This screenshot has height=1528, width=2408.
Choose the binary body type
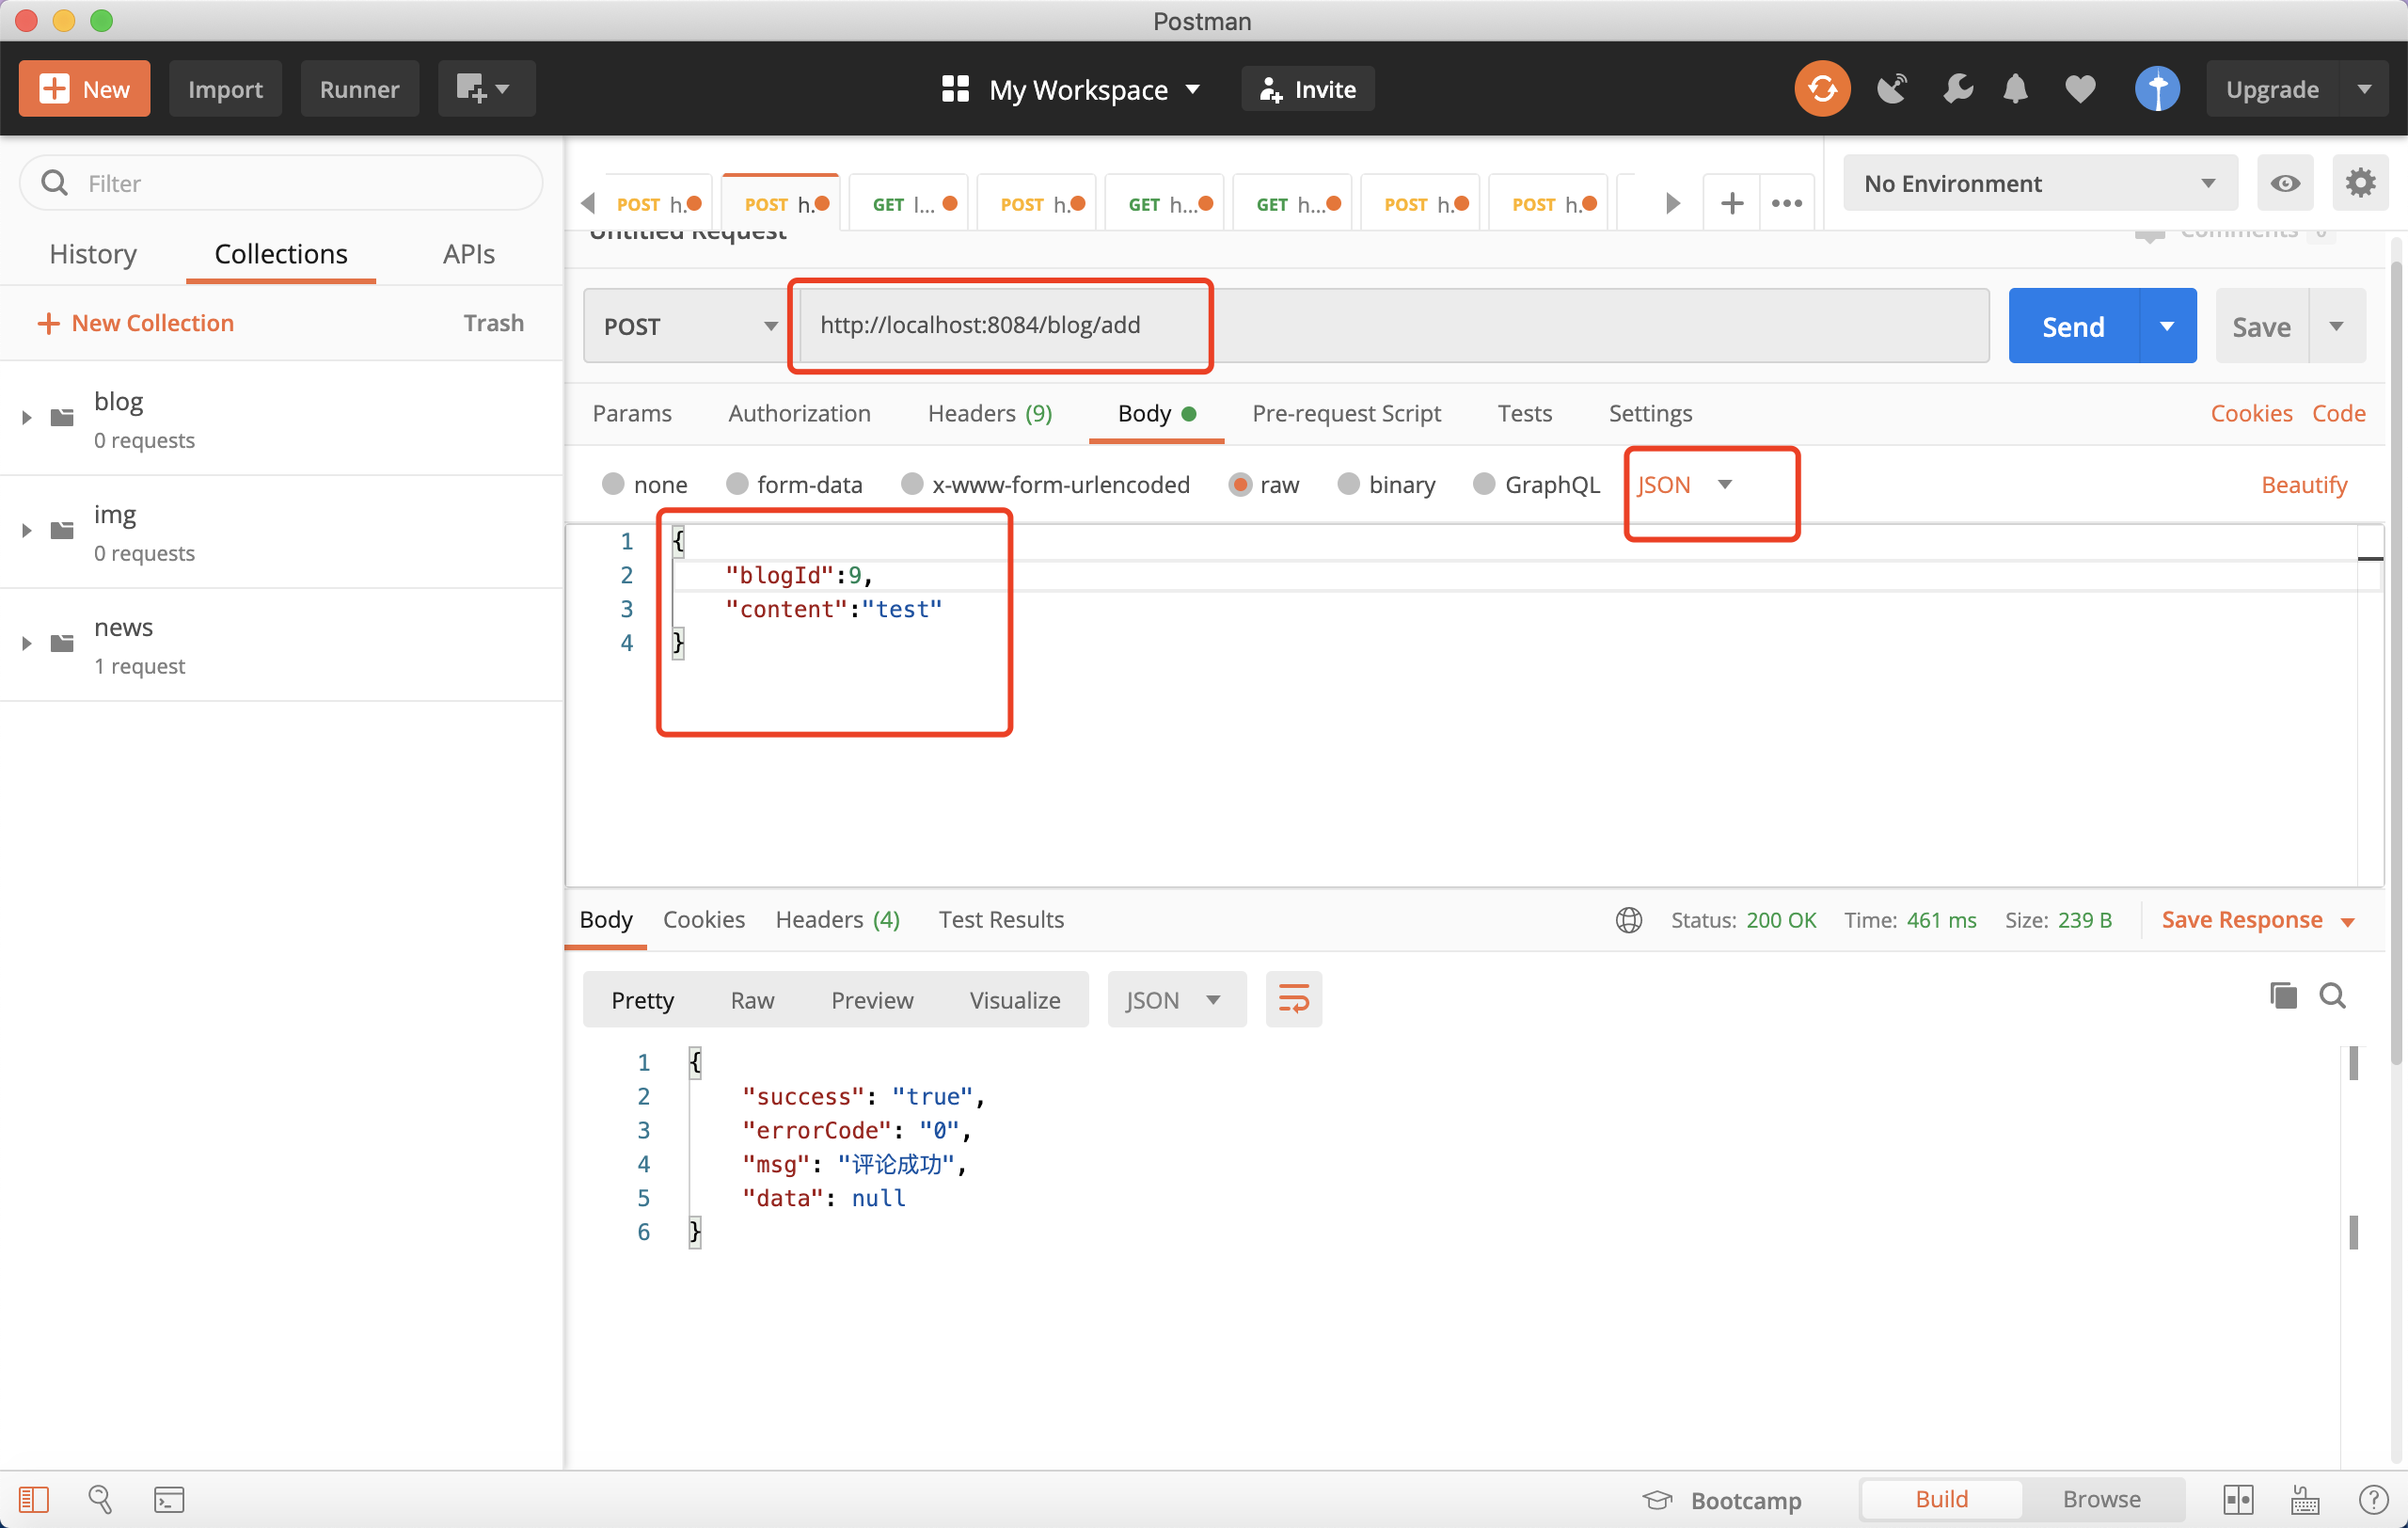point(1348,485)
